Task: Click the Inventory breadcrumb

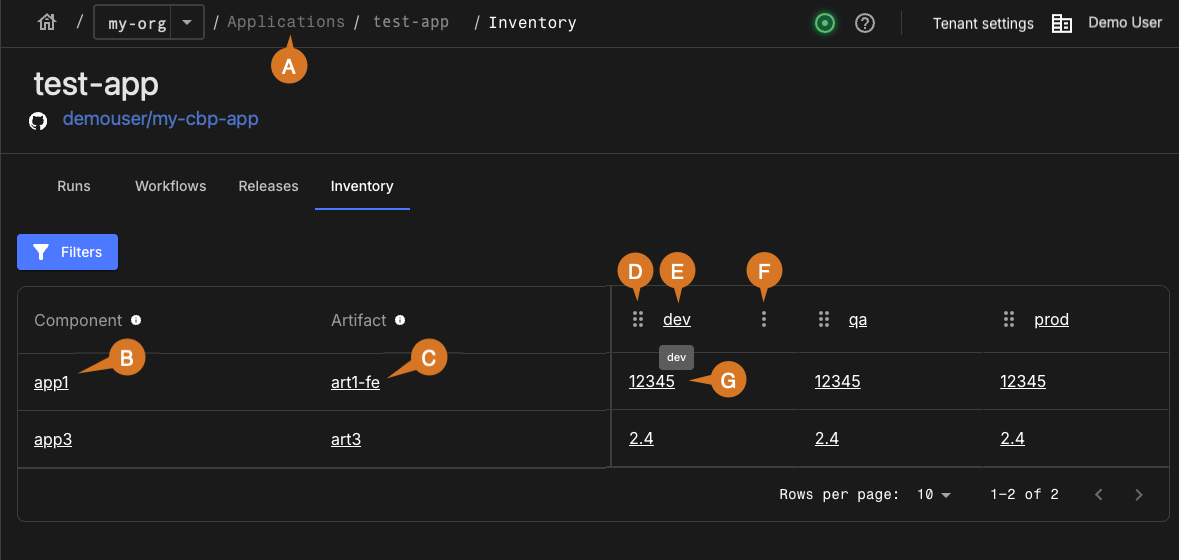Action: click(x=532, y=23)
